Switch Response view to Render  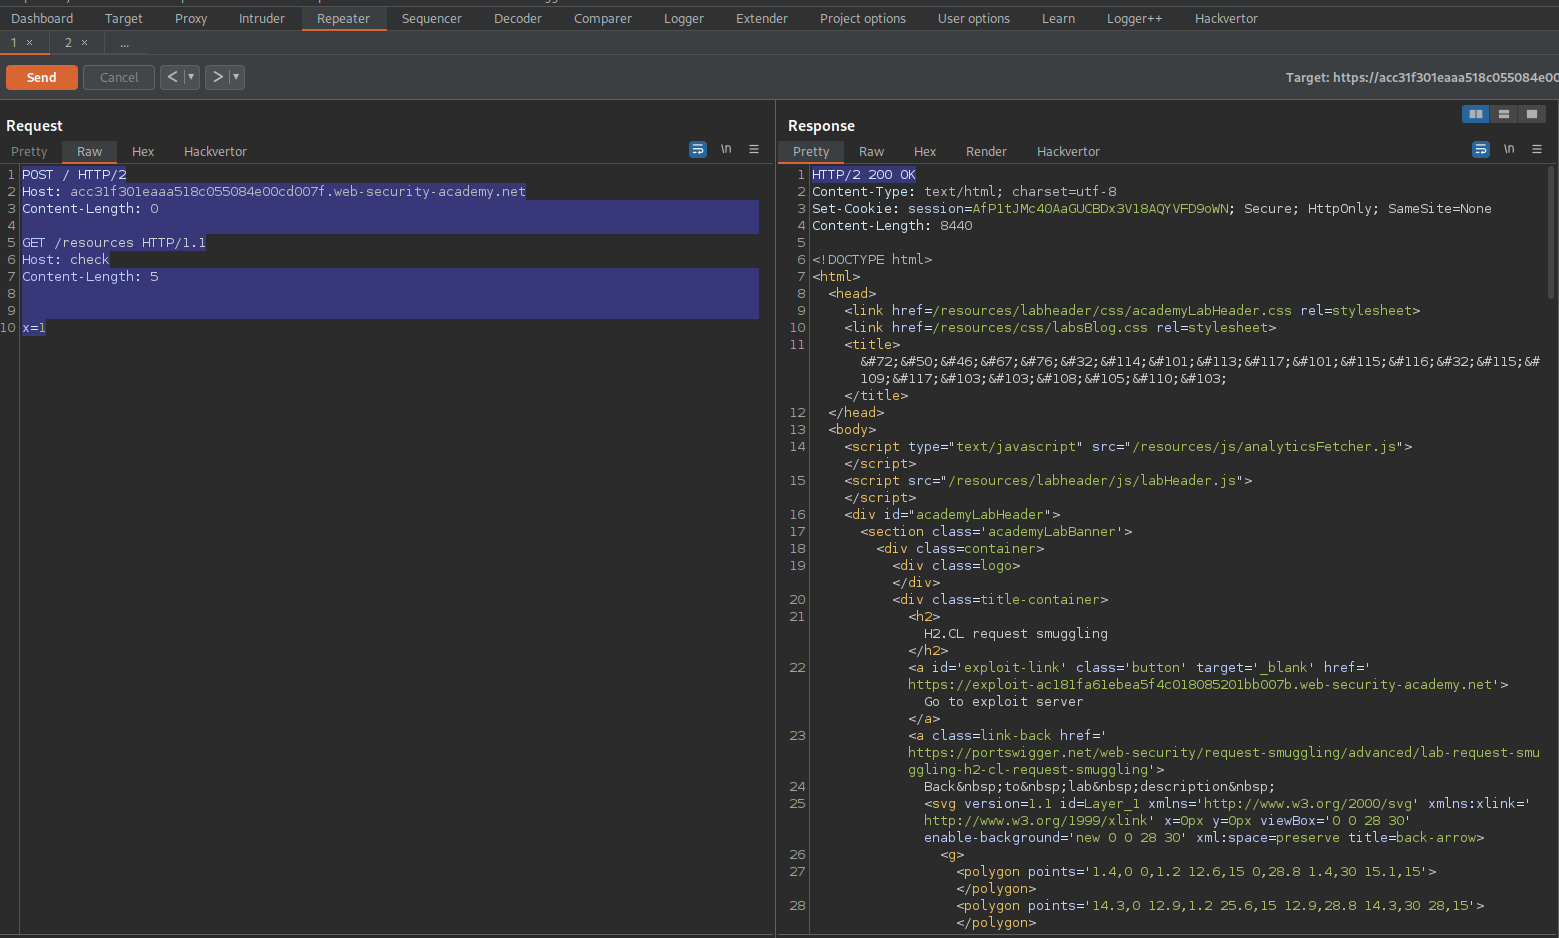[x=986, y=151]
